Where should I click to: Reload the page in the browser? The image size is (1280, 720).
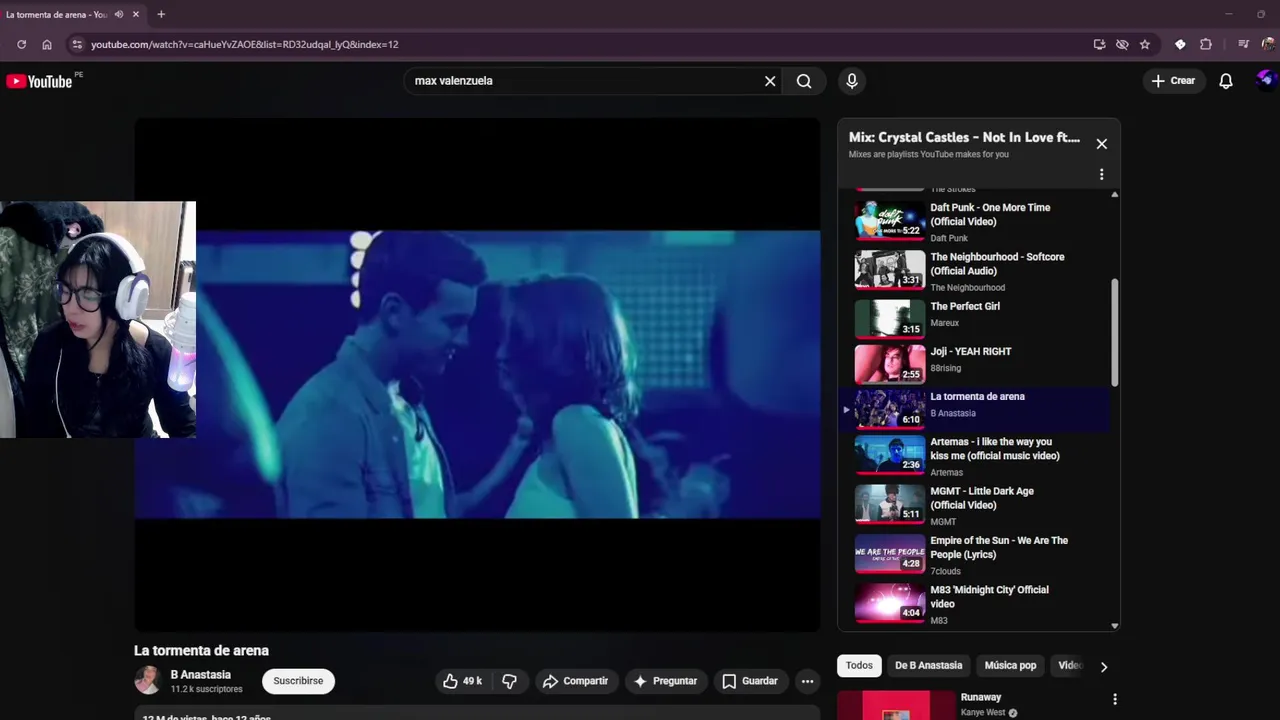21,44
